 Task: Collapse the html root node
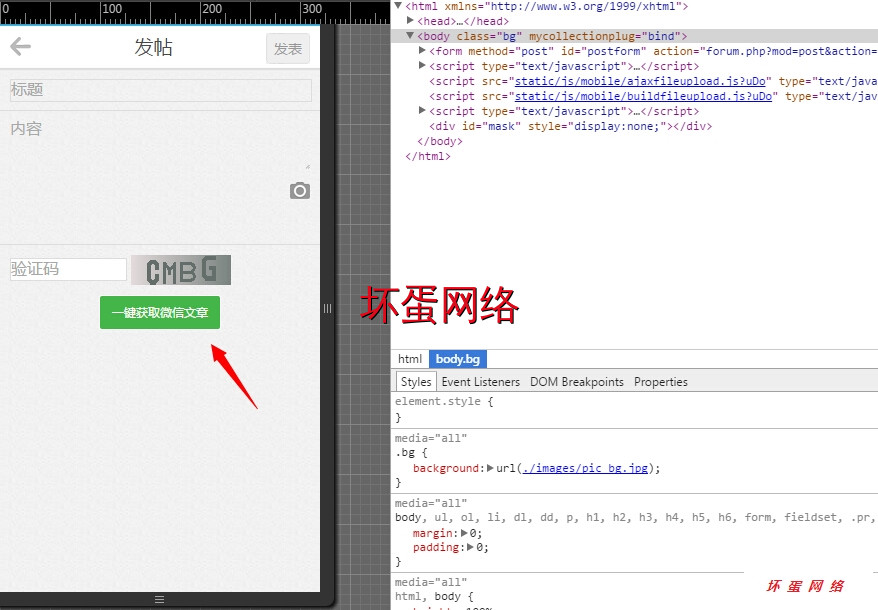coord(398,6)
